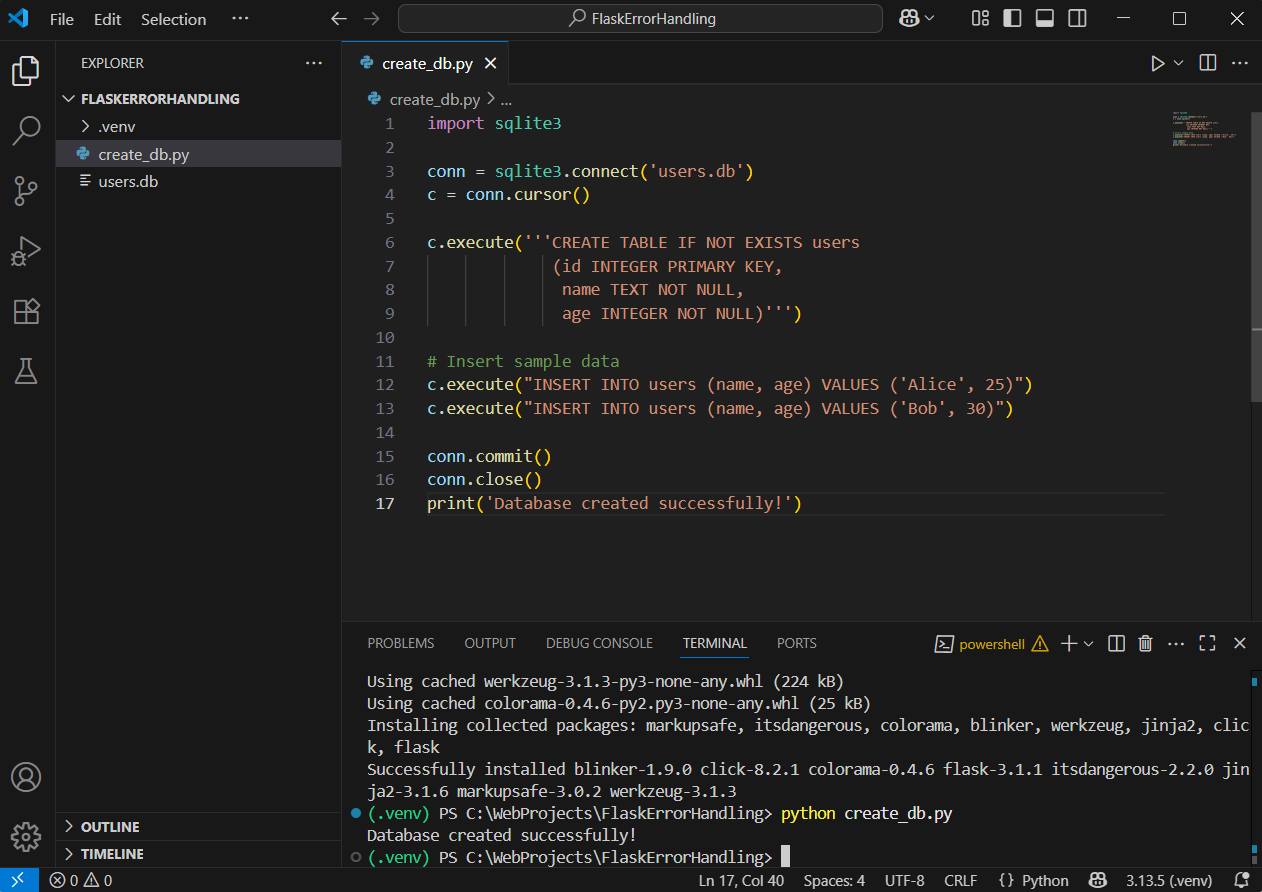Change end of line sequence CRLF
This screenshot has height=892, width=1262.
pos(961,880)
